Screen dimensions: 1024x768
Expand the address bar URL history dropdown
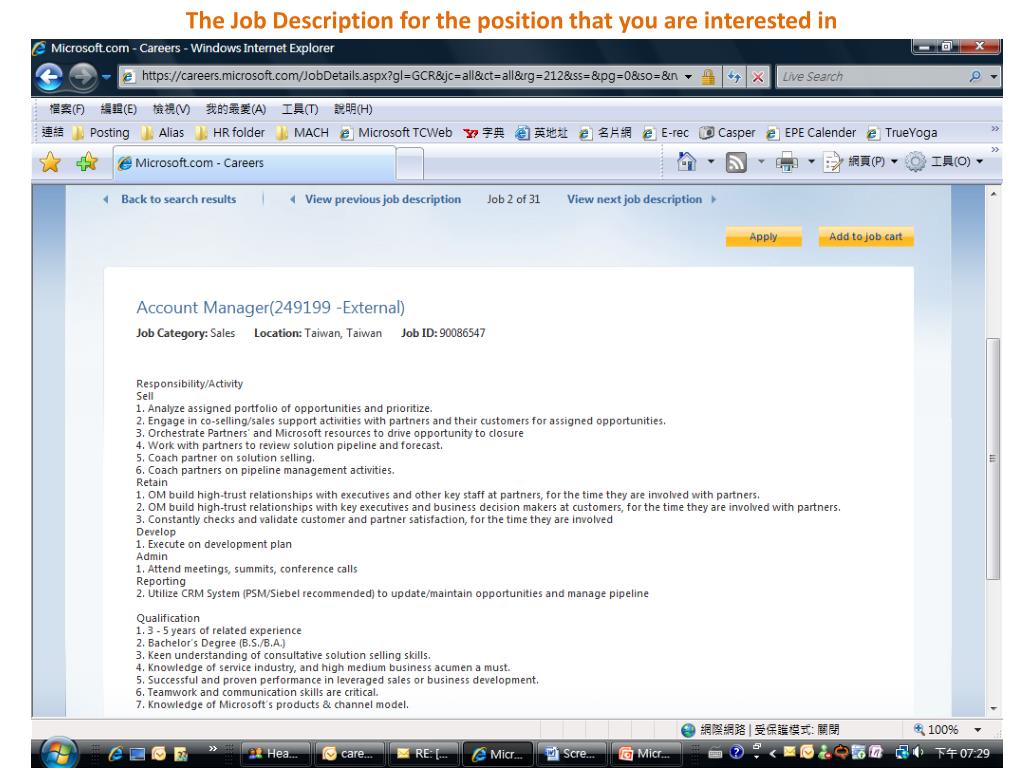pyautogui.click(x=688, y=76)
